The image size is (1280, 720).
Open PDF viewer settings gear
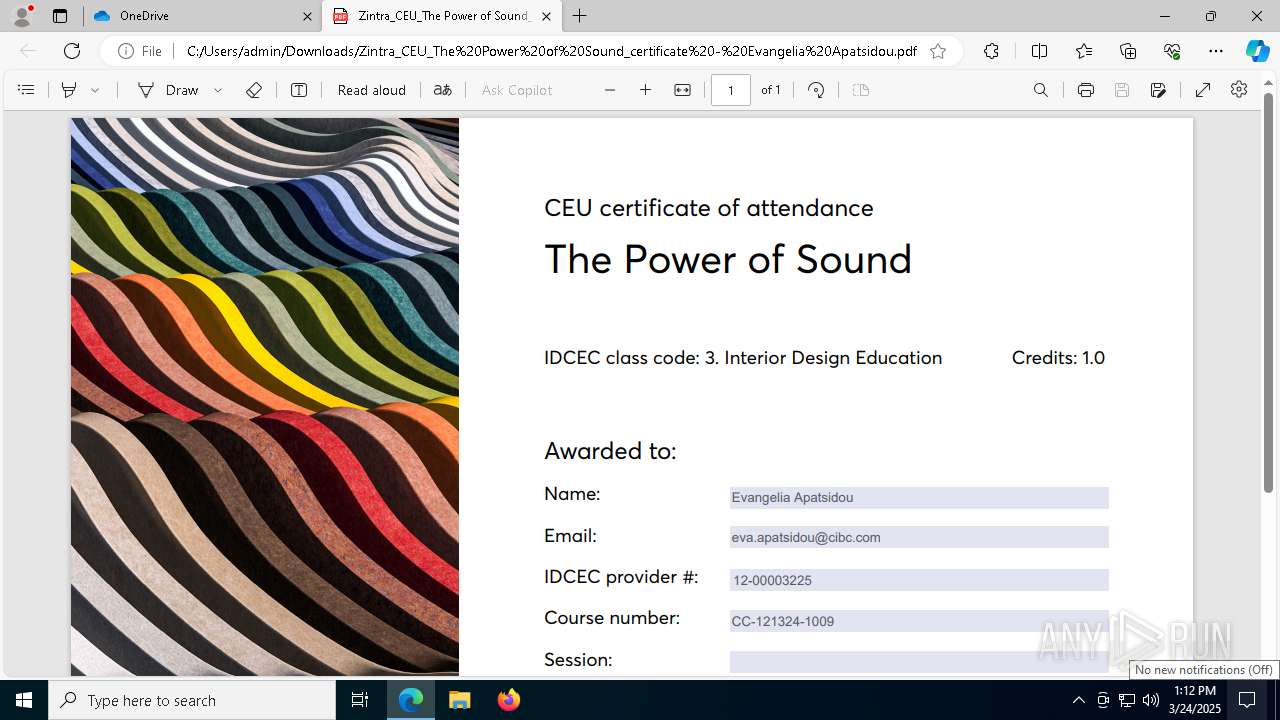click(x=1239, y=90)
